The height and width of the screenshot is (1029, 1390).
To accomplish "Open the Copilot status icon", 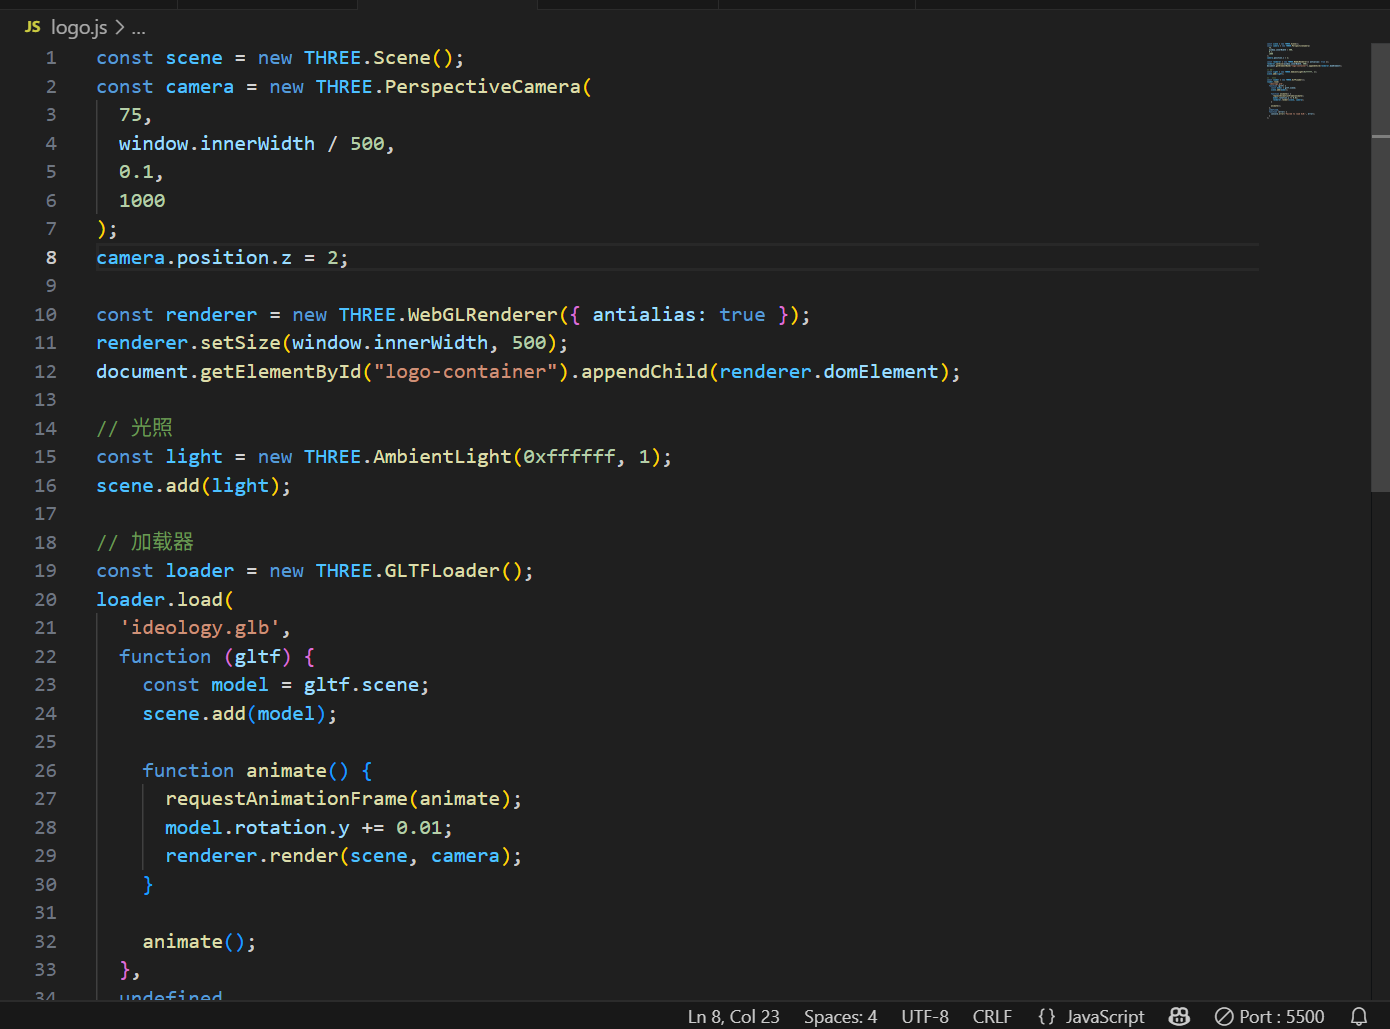I will (1179, 1016).
